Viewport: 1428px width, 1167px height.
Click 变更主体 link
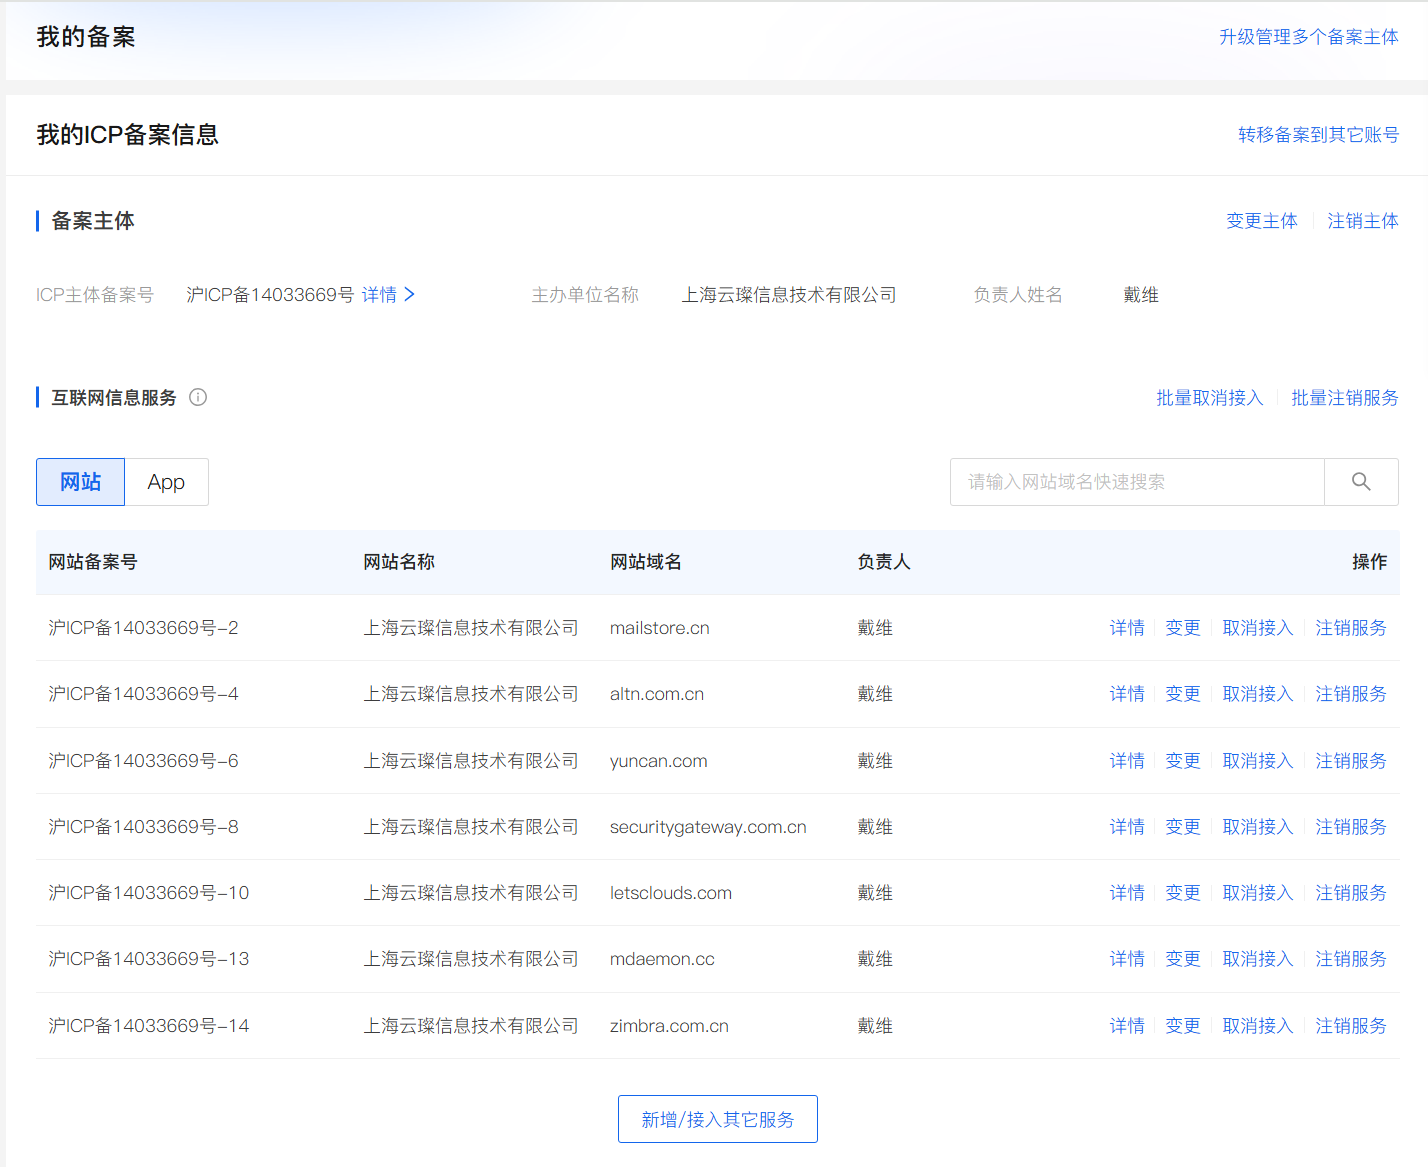pyautogui.click(x=1262, y=220)
